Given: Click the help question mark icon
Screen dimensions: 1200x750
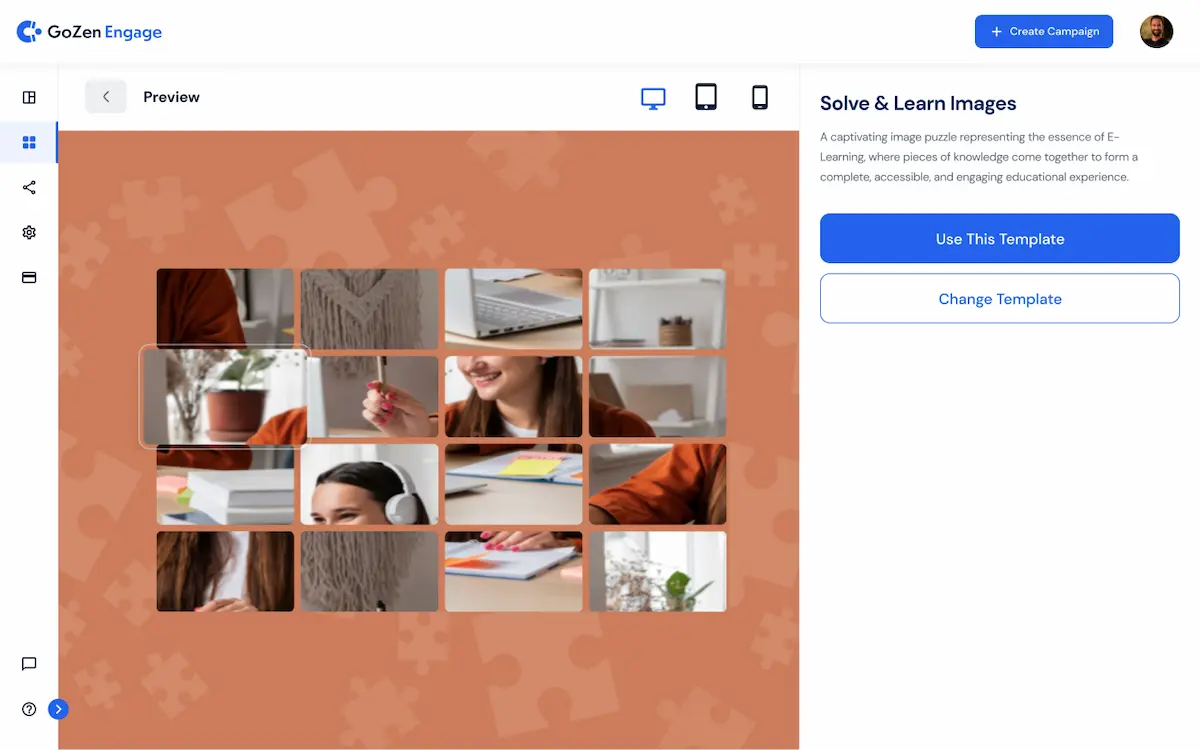Looking at the screenshot, I should 29,709.
